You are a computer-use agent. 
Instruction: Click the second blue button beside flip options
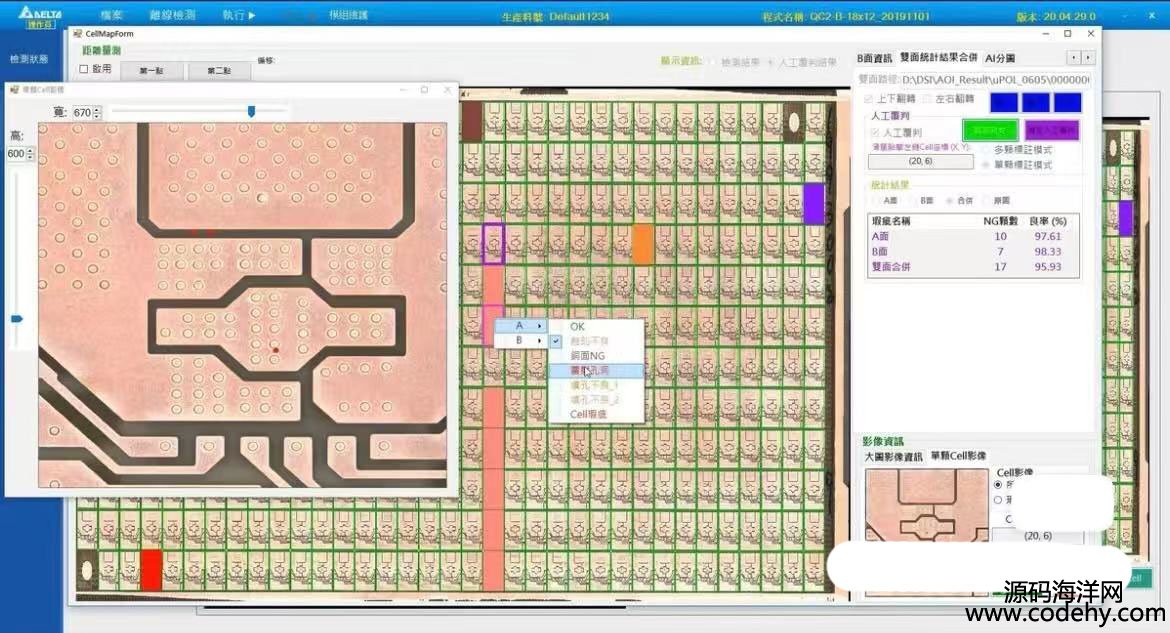pos(1036,102)
